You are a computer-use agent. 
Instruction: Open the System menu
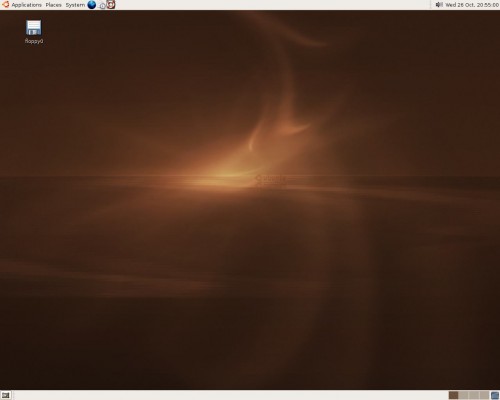[x=75, y=5]
